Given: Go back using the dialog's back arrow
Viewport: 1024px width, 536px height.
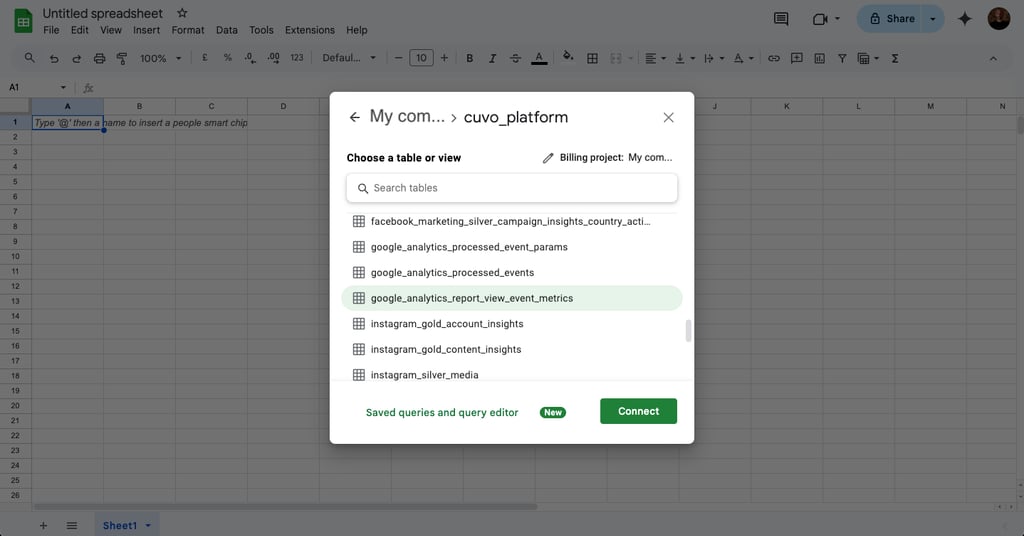Looking at the screenshot, I should pos(354,117).
